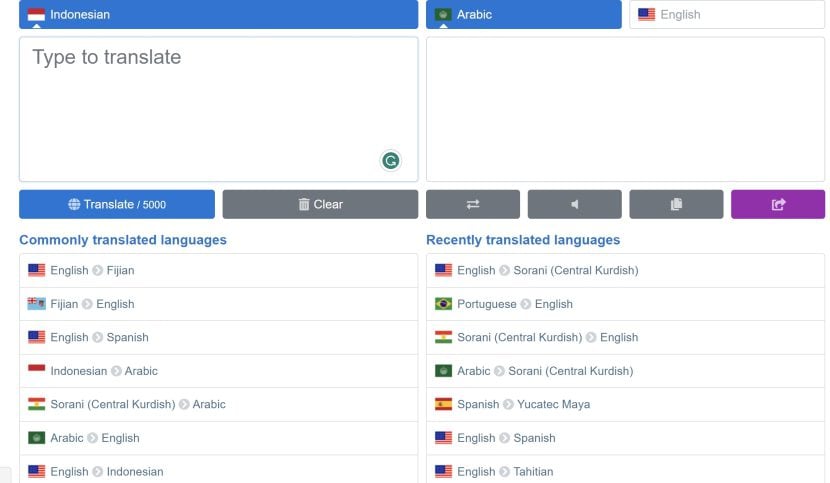Open English to Sorani (Central Kurdish) pair
The height and width of the screenshot is (483, 830).
tap(625, 270)
